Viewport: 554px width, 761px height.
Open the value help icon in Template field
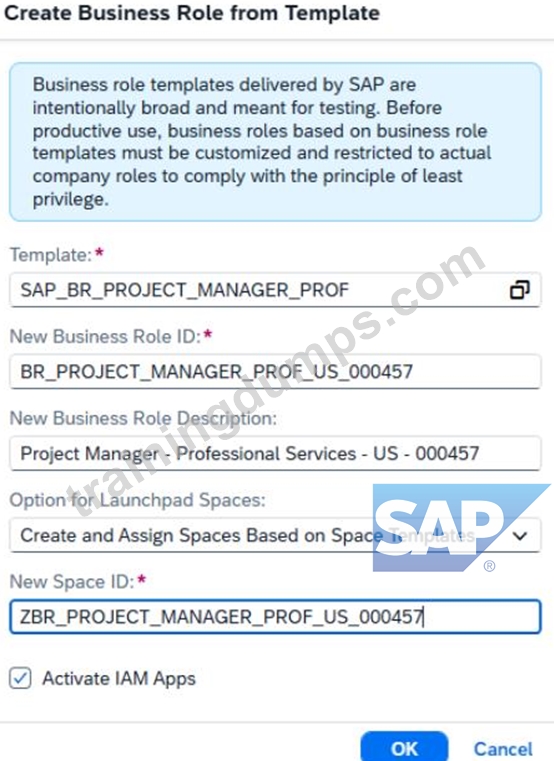[520, 290]
